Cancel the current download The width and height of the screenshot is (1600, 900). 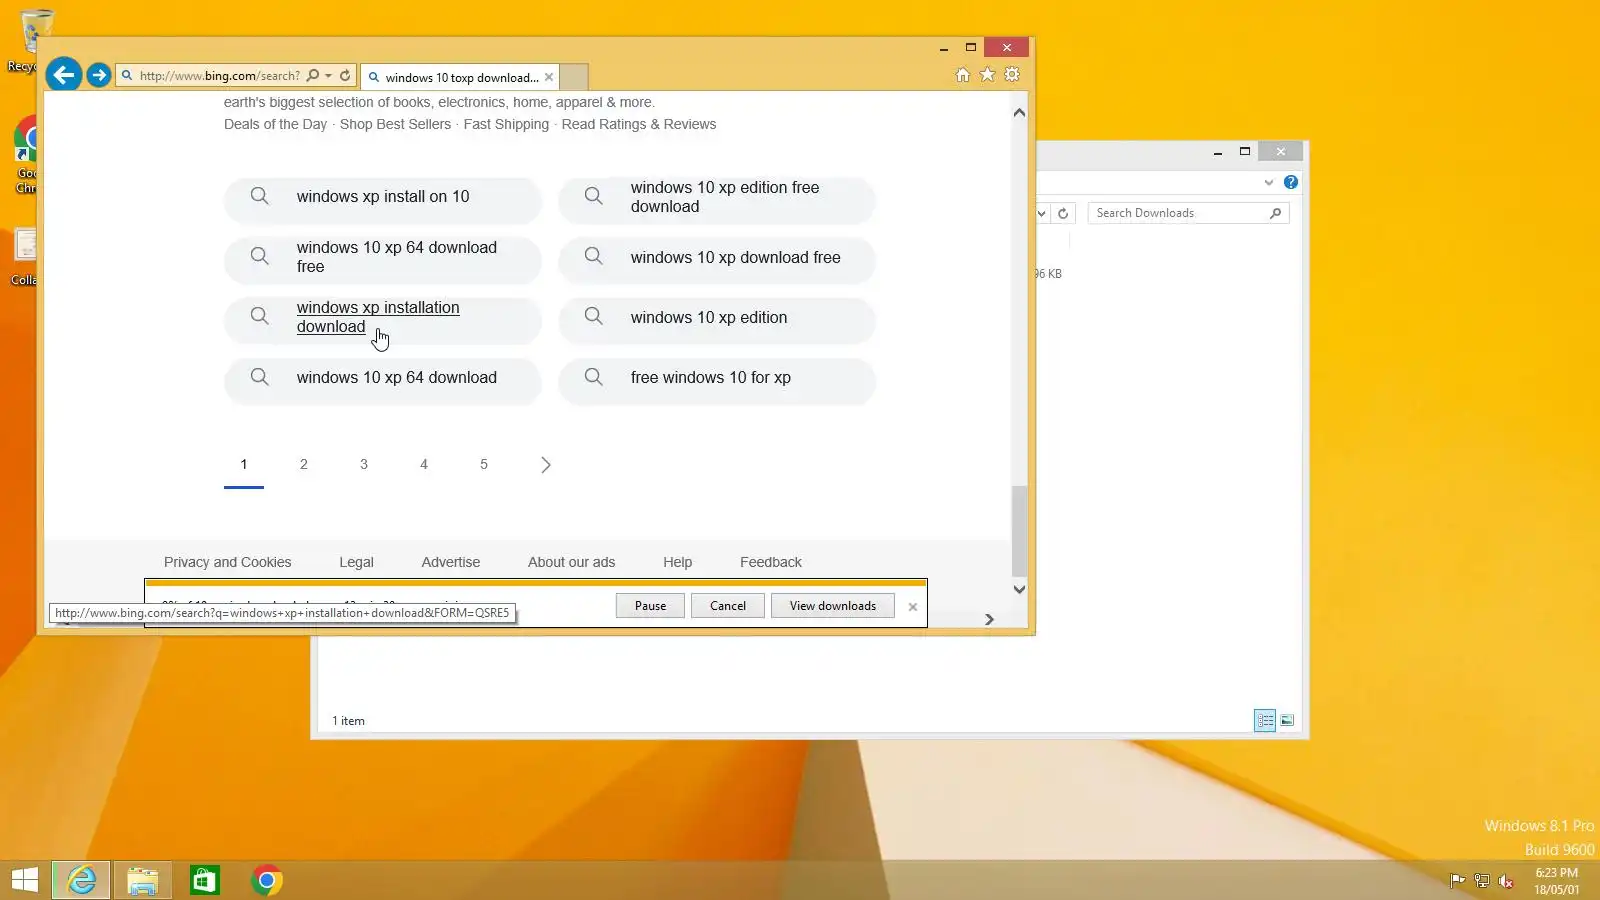[x=728, y=606]
